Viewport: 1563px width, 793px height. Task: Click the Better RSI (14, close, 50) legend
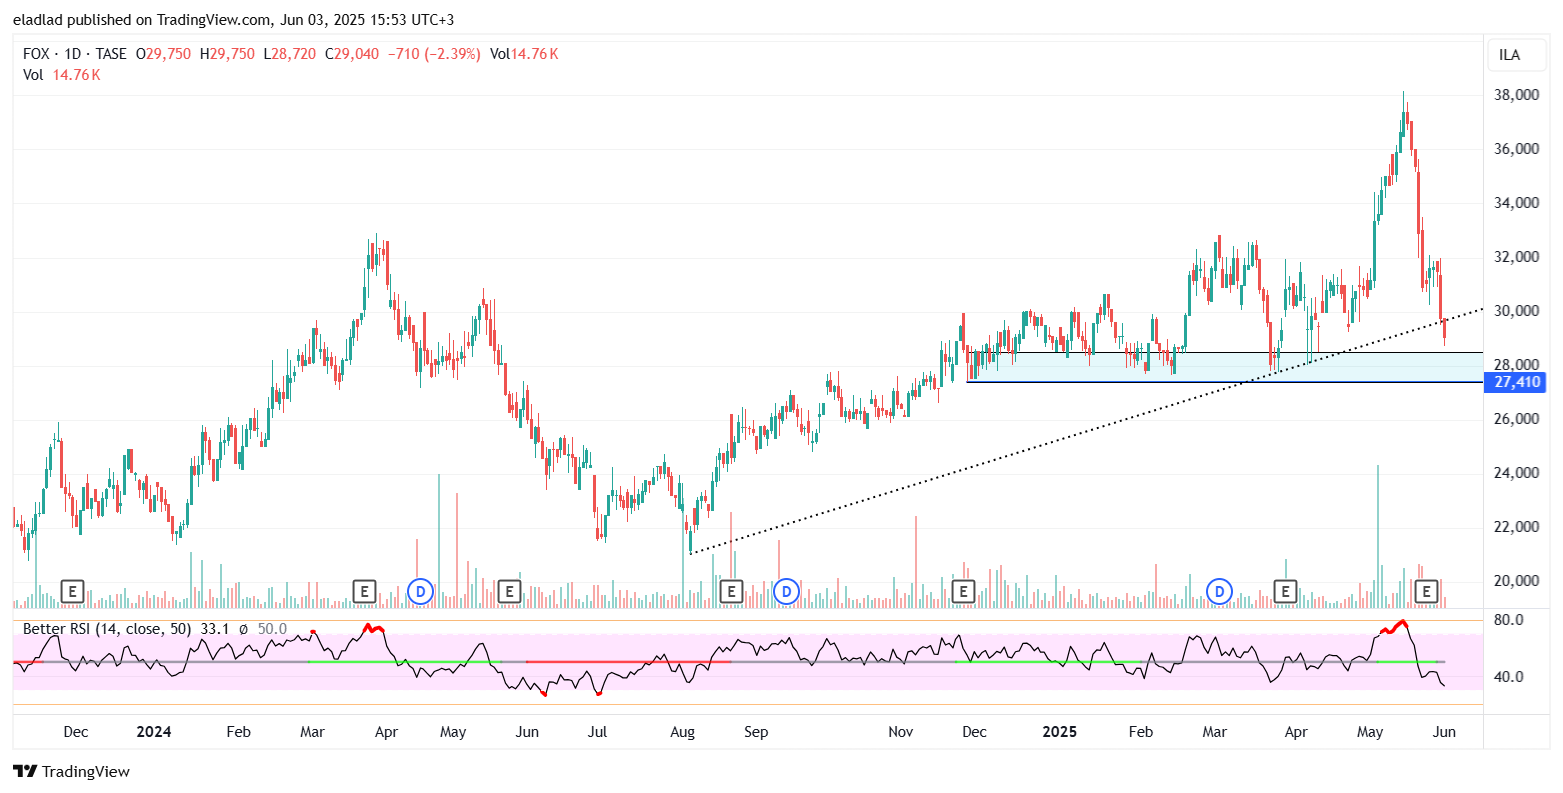(x=107, y=629)
